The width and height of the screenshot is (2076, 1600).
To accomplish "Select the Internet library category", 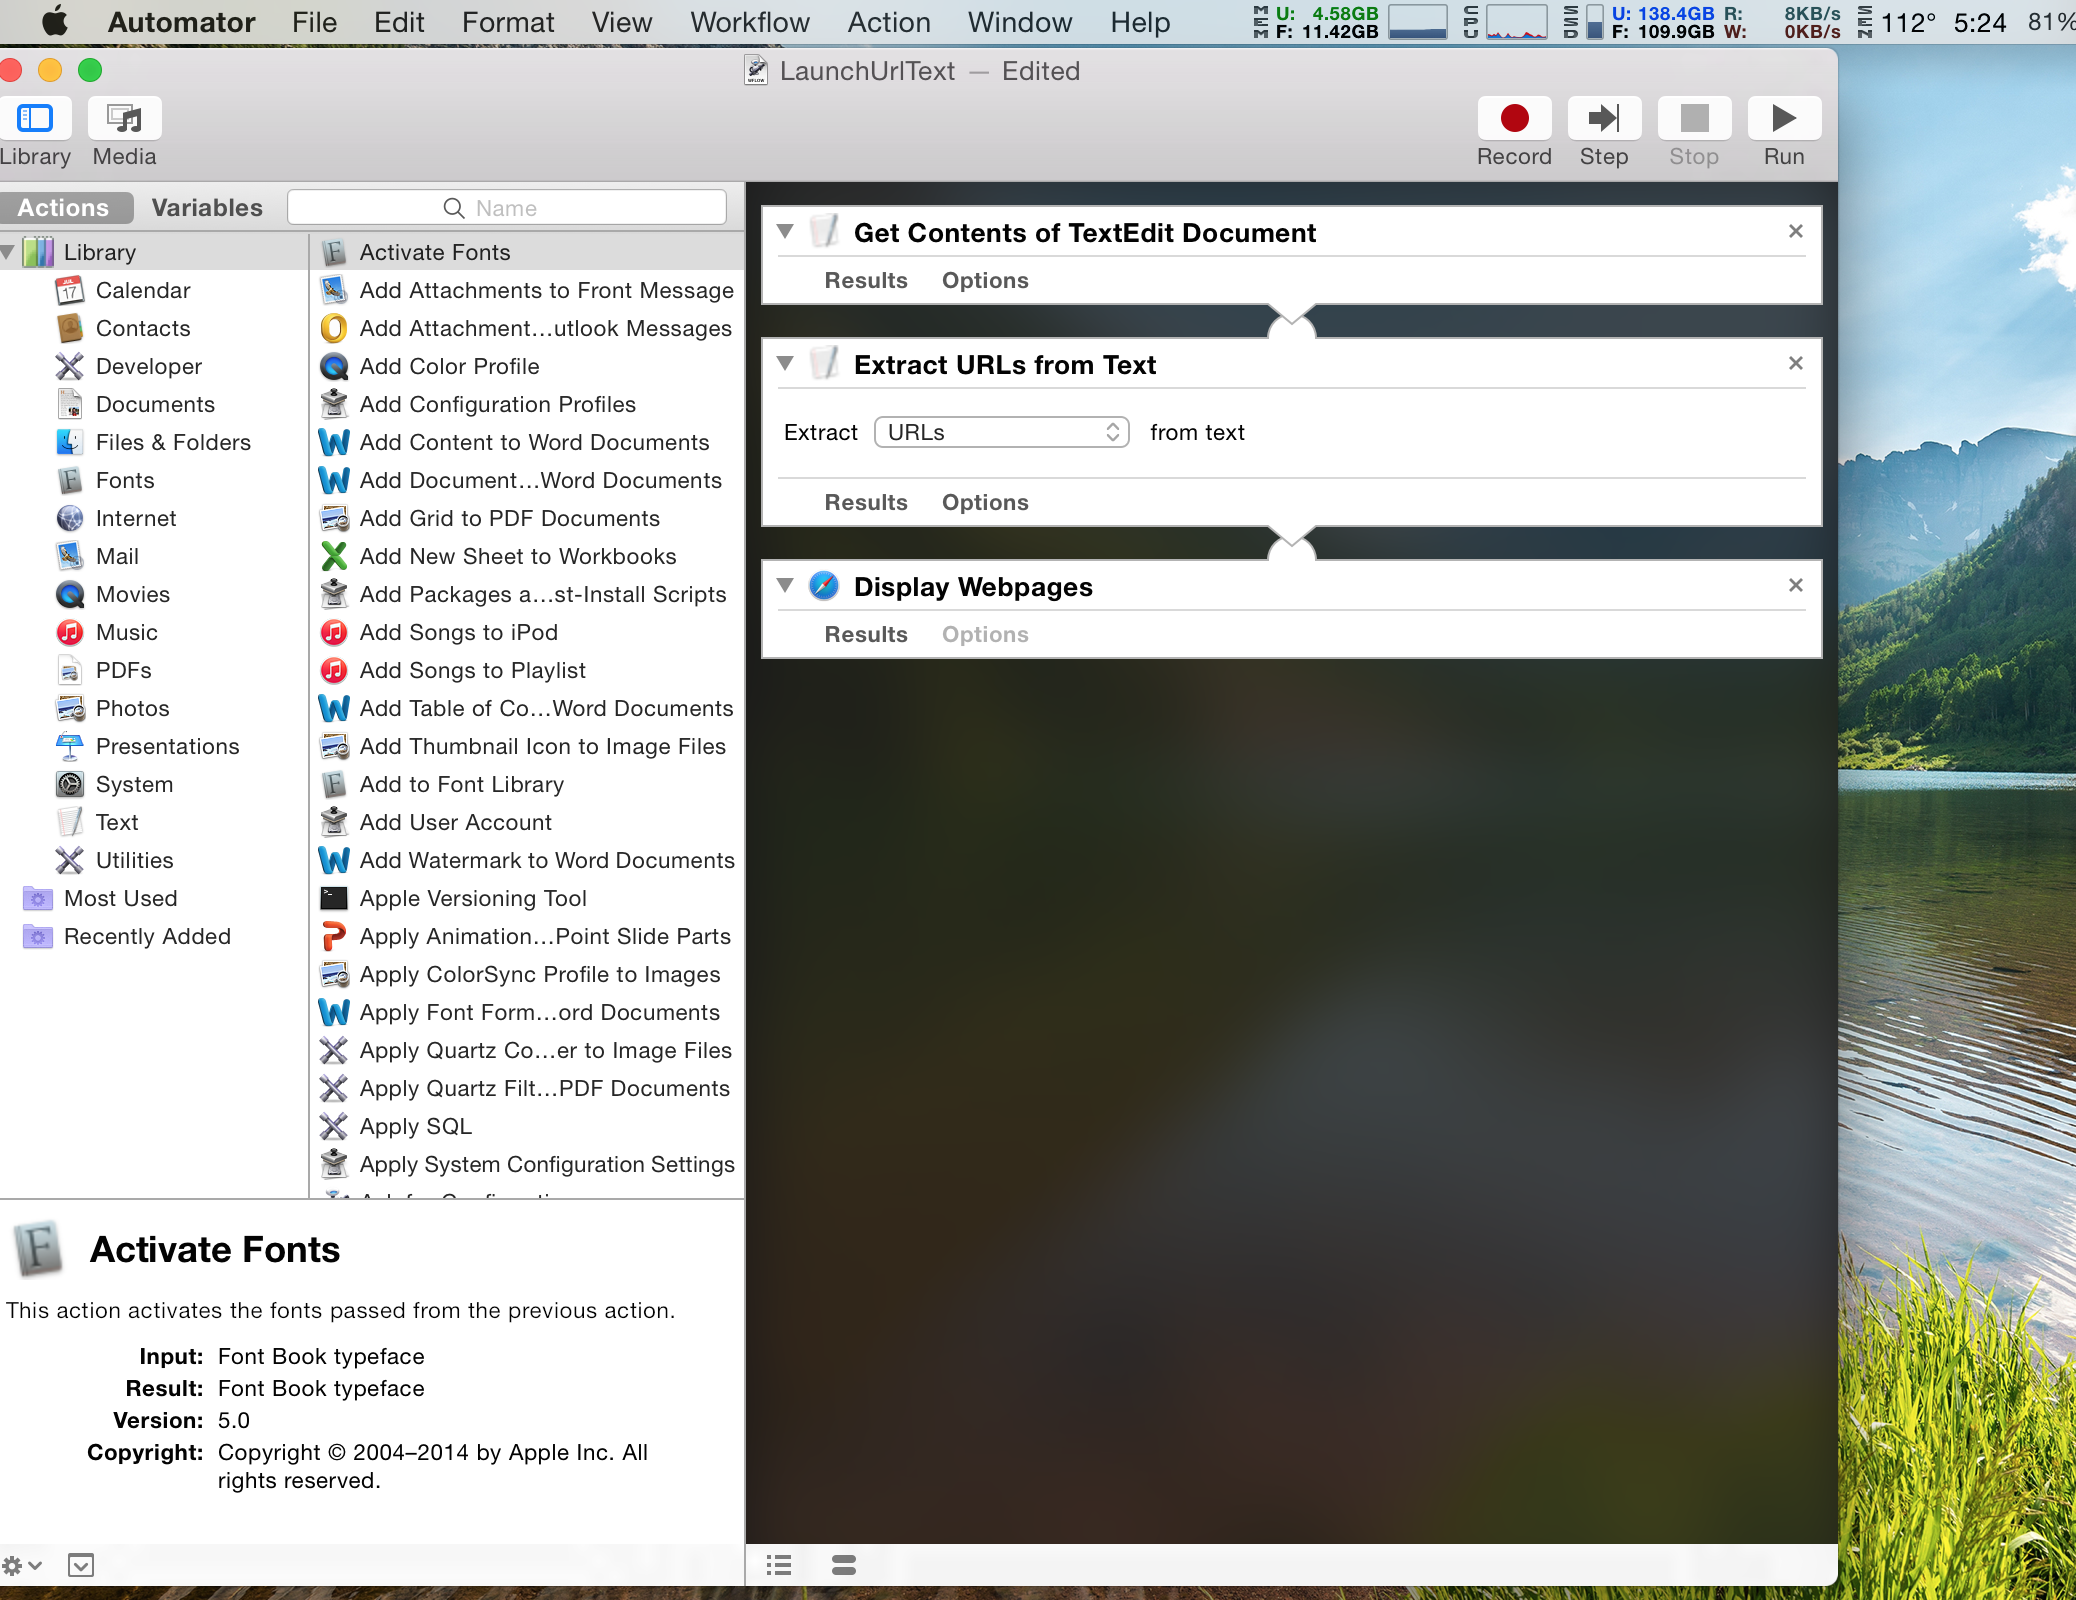I will coord(136,518).
